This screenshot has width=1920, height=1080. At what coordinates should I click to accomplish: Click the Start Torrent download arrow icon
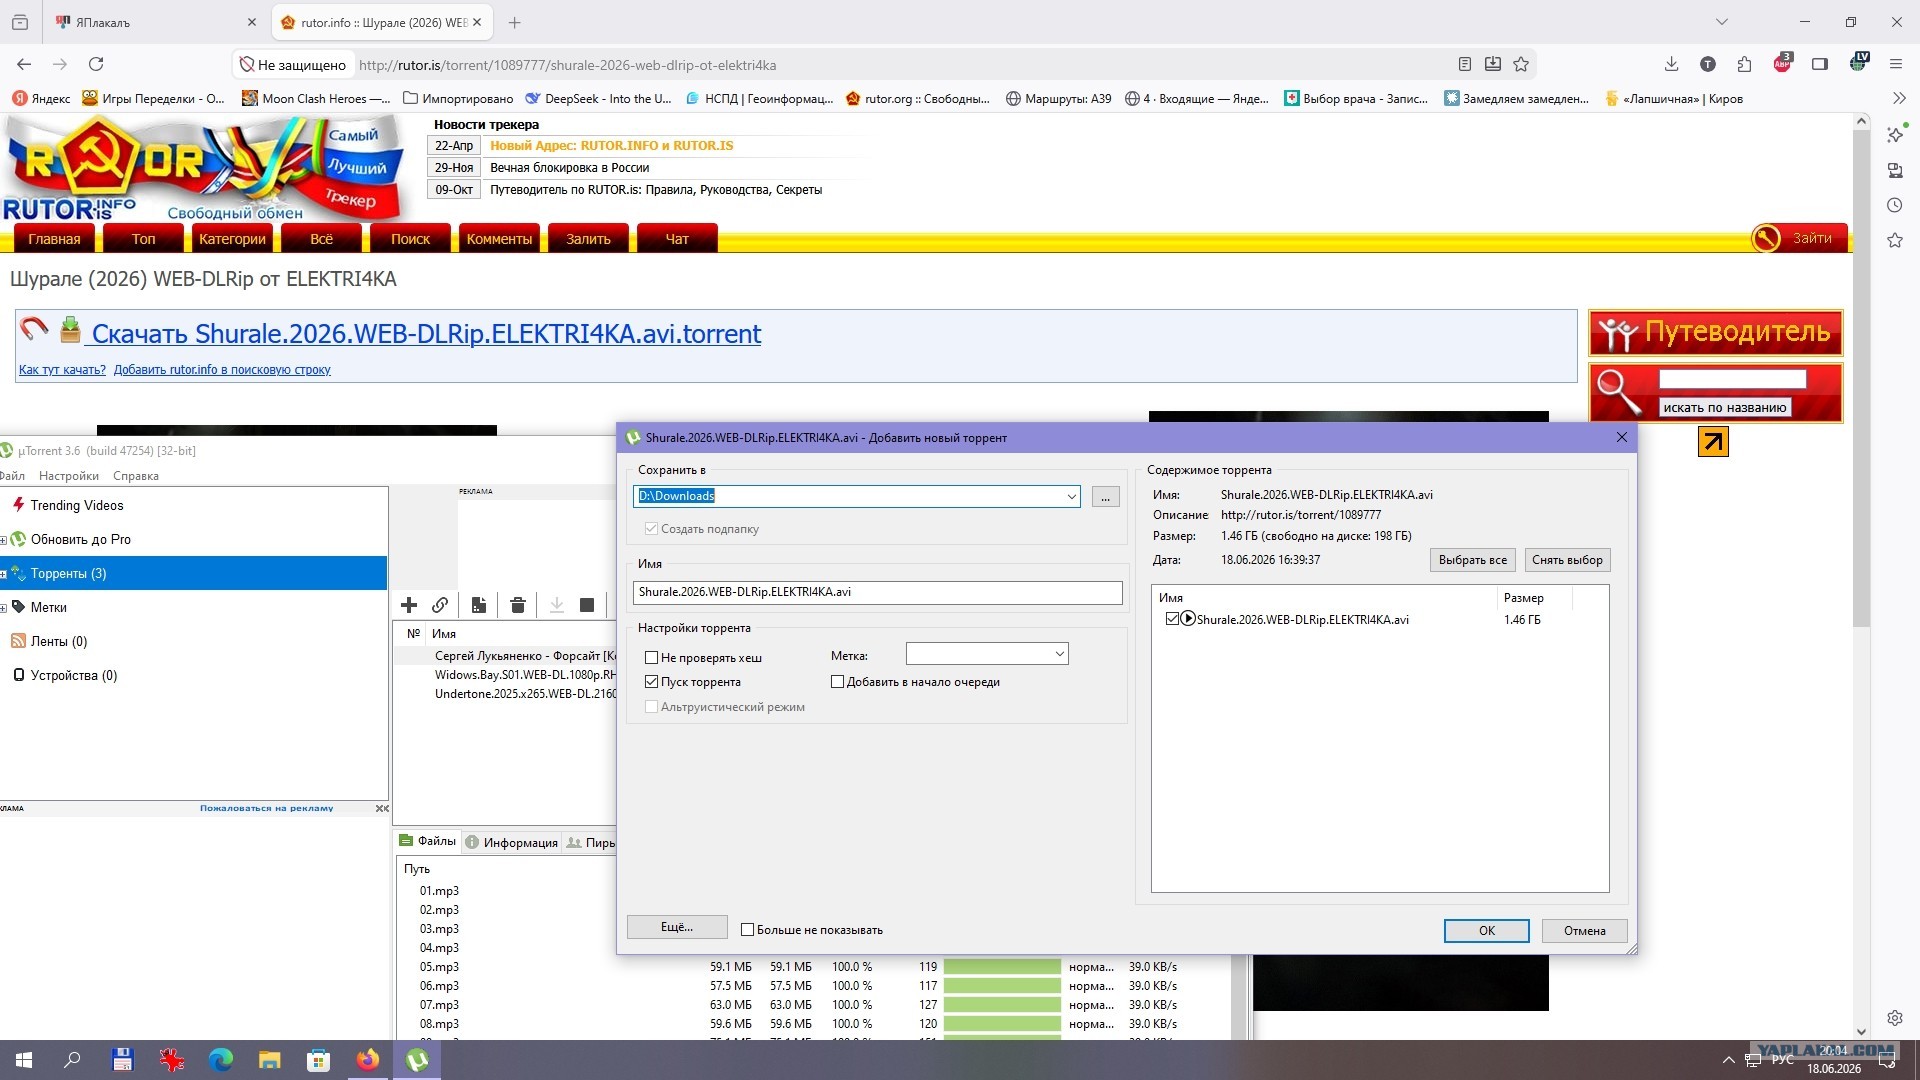[557, 605]
